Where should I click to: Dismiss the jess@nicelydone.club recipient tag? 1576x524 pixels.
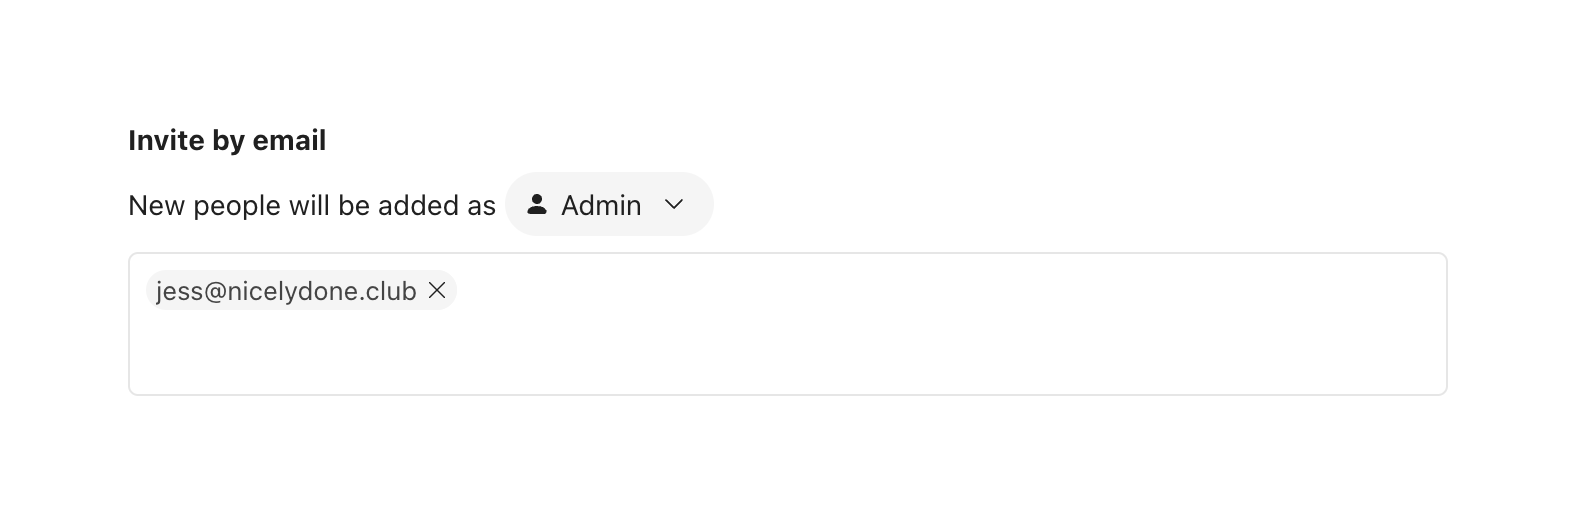(x=437, y=290)
